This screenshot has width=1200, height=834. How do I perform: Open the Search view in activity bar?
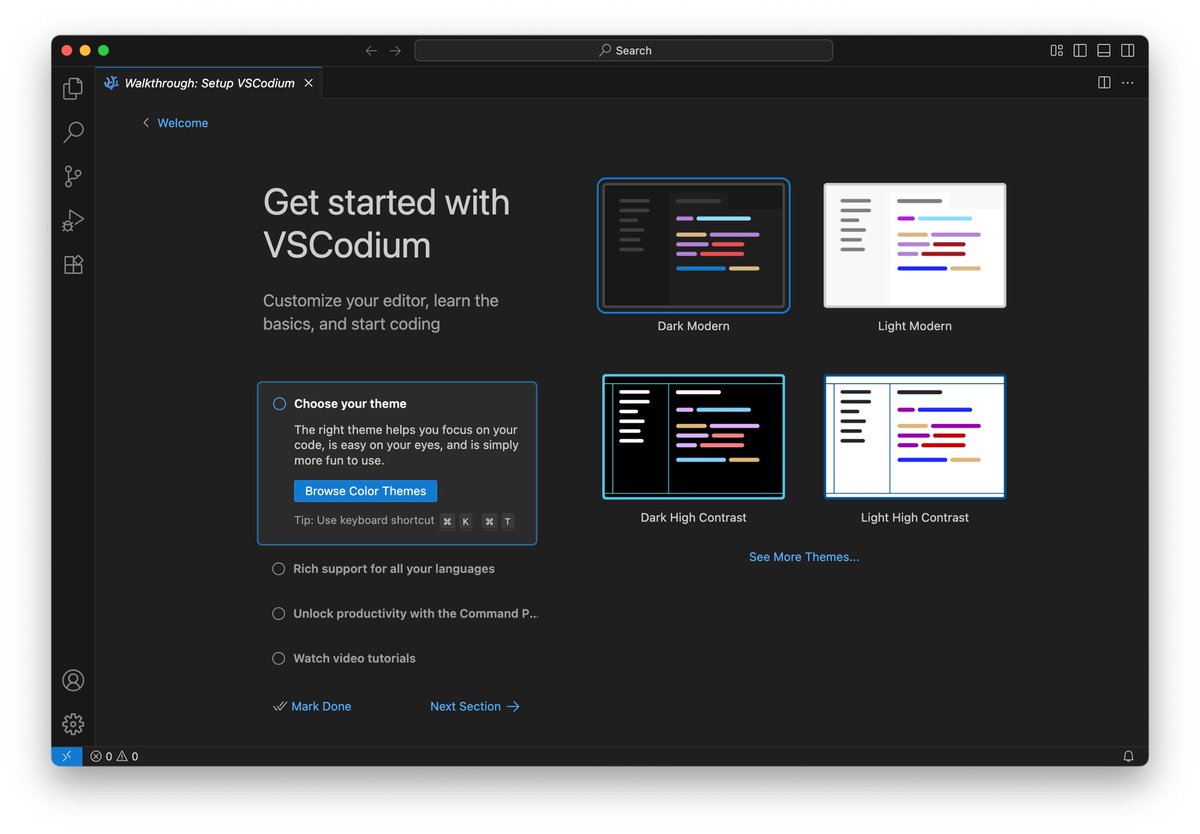[73, 132]
